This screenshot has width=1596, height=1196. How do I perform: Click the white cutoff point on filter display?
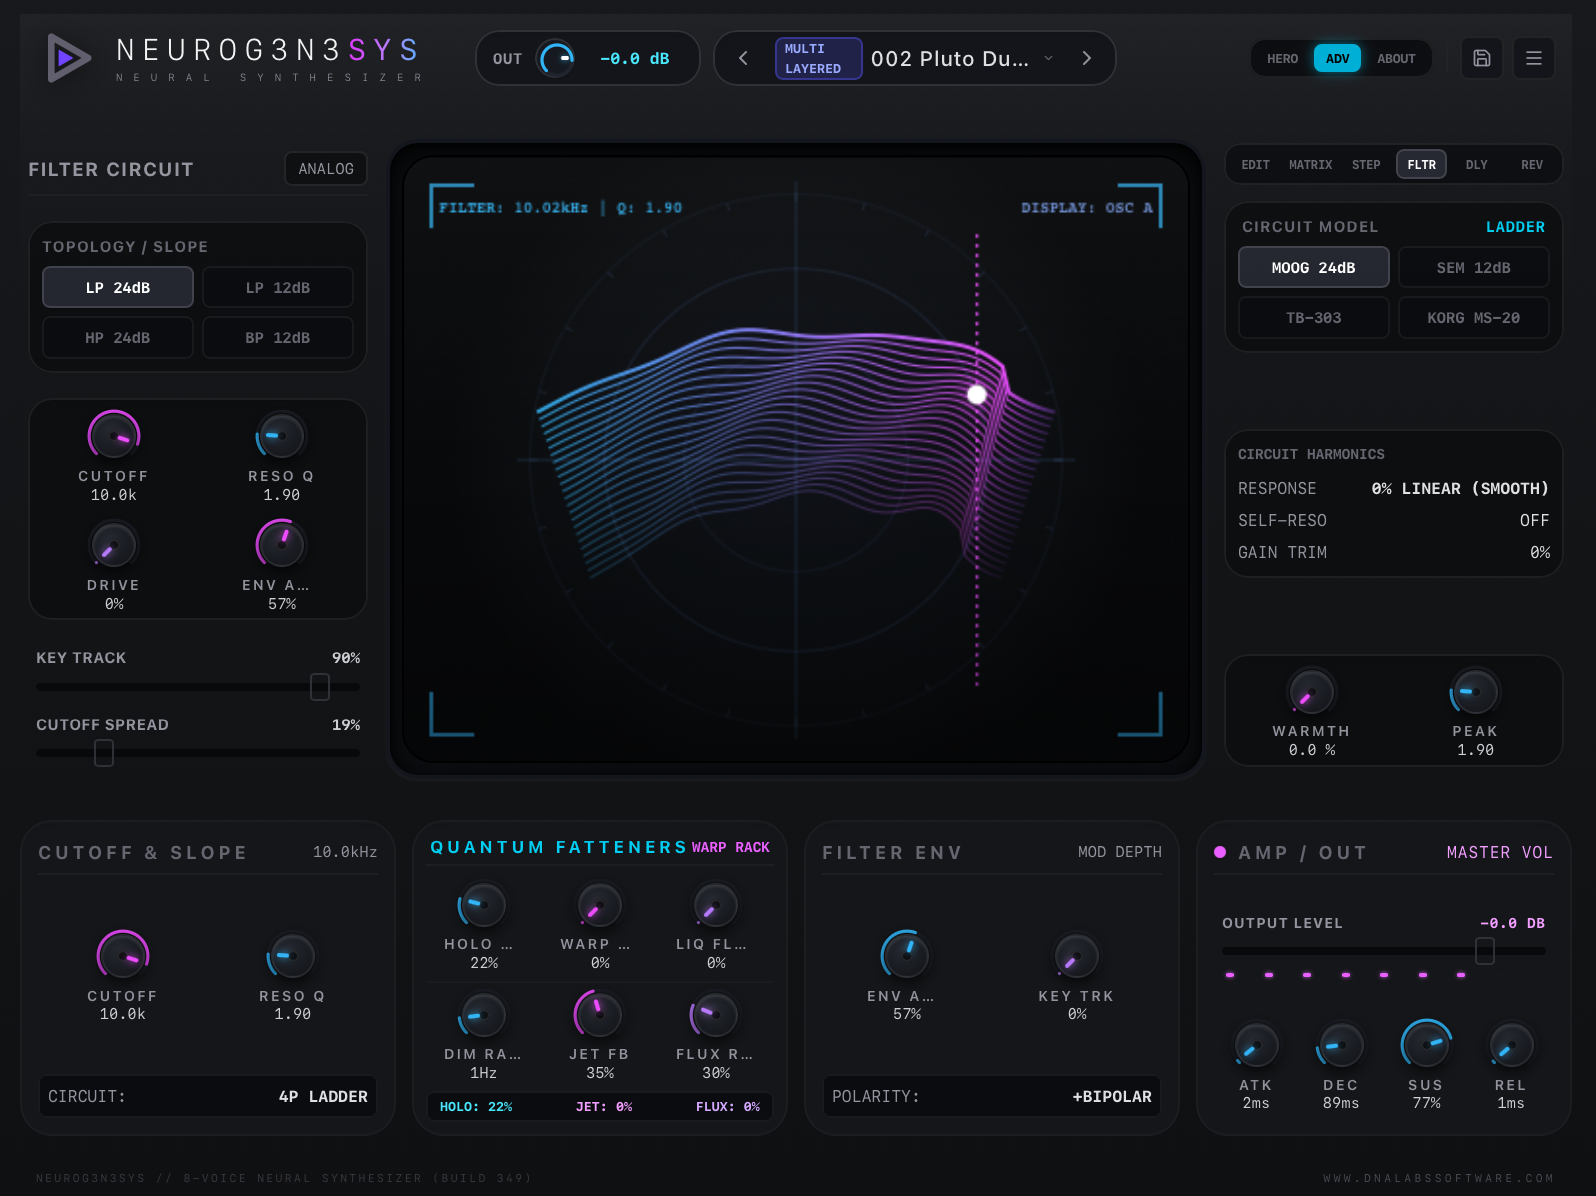pyautogui.click(x=977, y=394)
